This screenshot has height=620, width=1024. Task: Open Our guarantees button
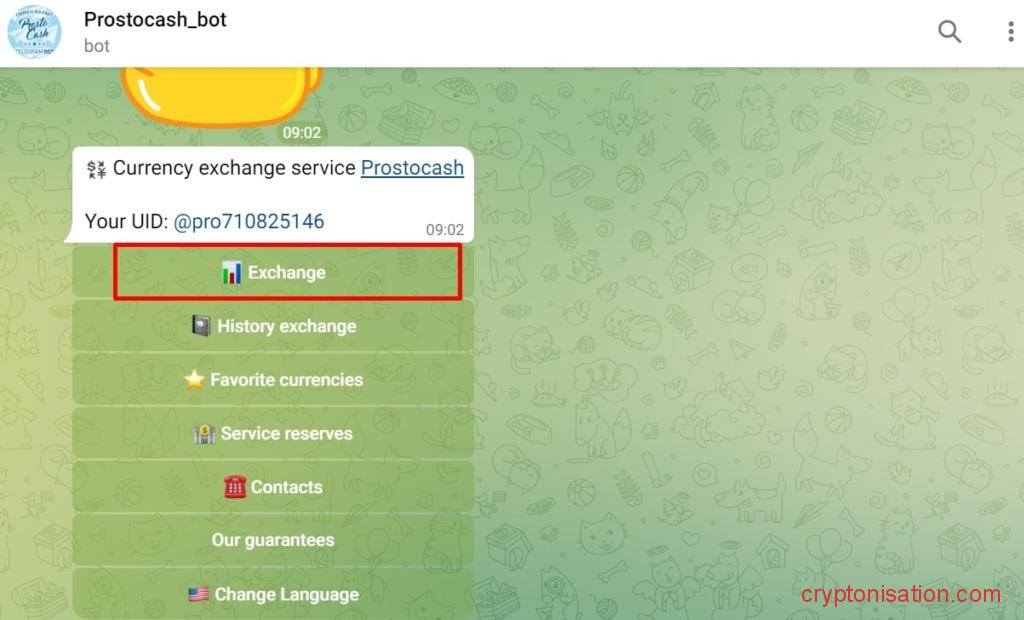273,540
